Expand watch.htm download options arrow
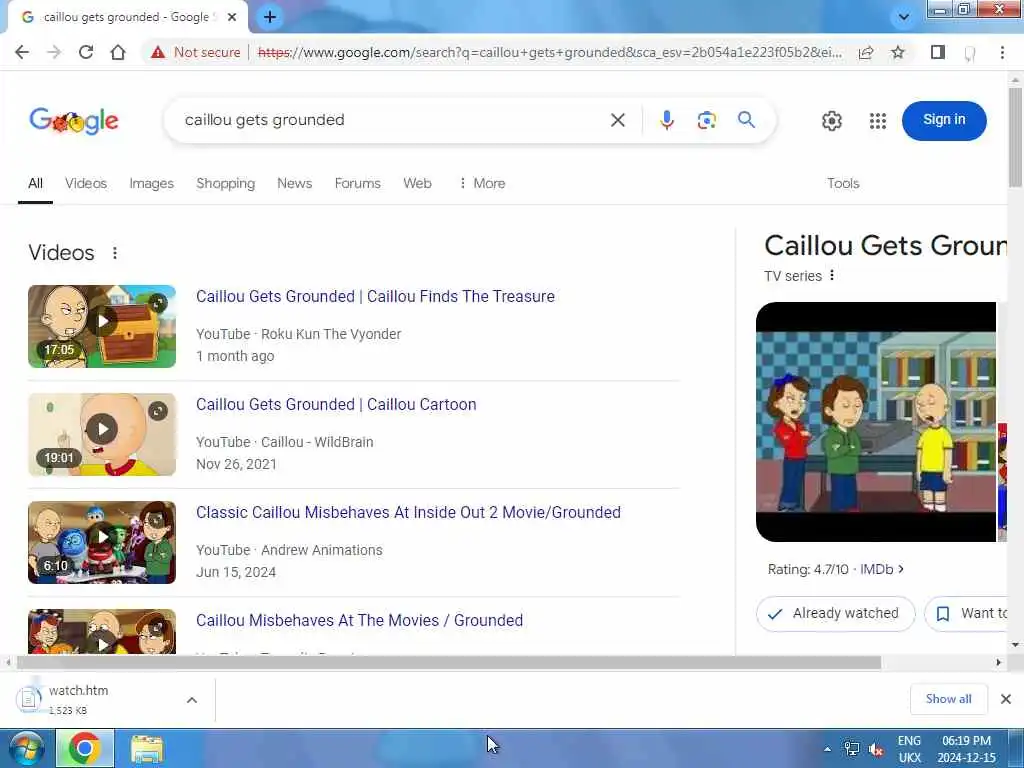1024x768 pixels. (192, 700)
